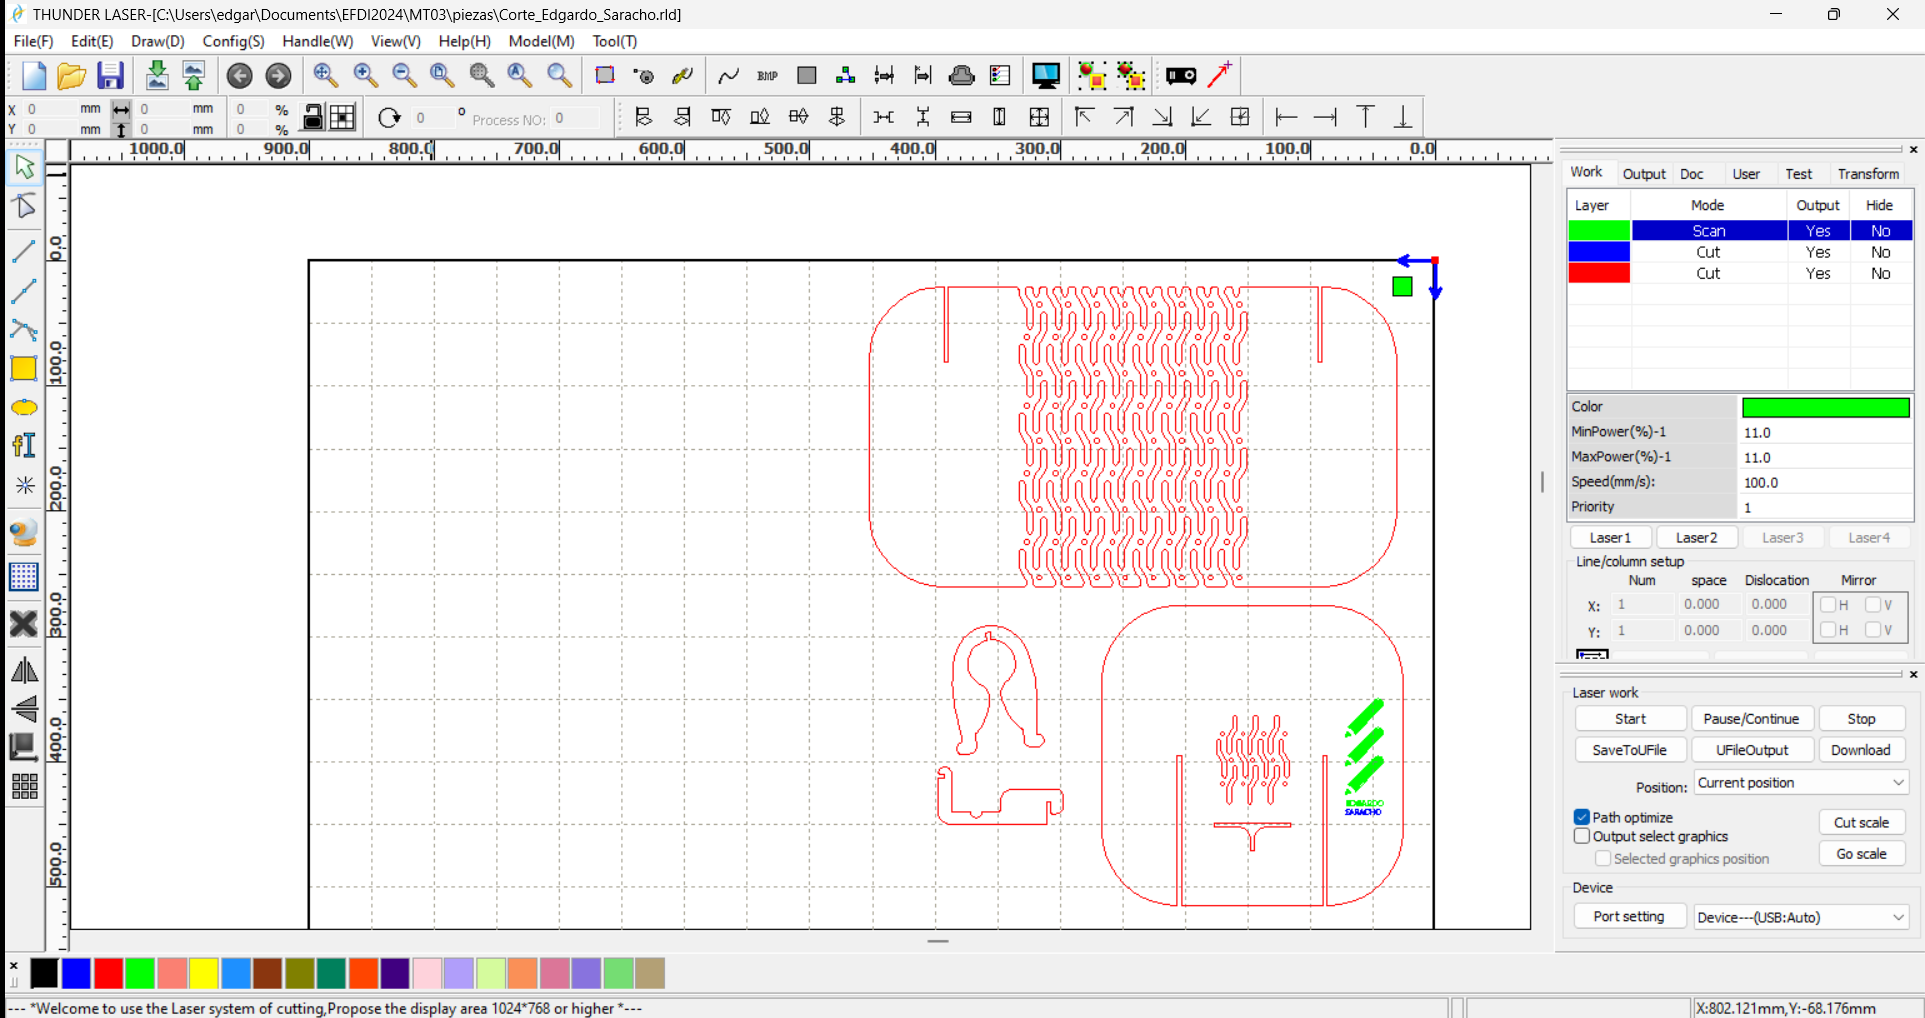
Task: Click the array grid tool icon
Action: (x=24, y=787)
